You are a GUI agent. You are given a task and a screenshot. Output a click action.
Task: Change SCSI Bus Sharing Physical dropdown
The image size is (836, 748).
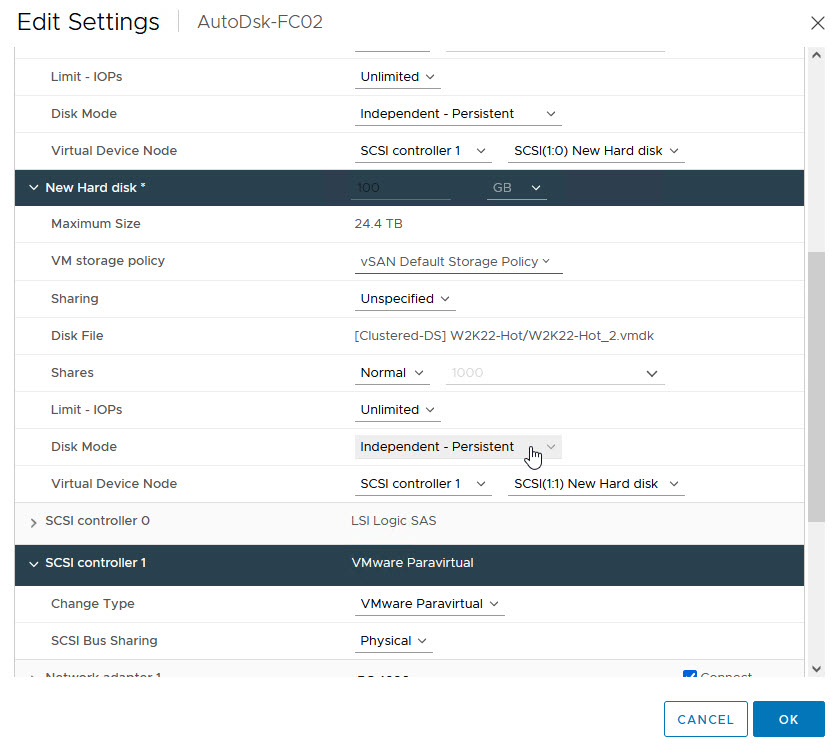pos(394,641)
